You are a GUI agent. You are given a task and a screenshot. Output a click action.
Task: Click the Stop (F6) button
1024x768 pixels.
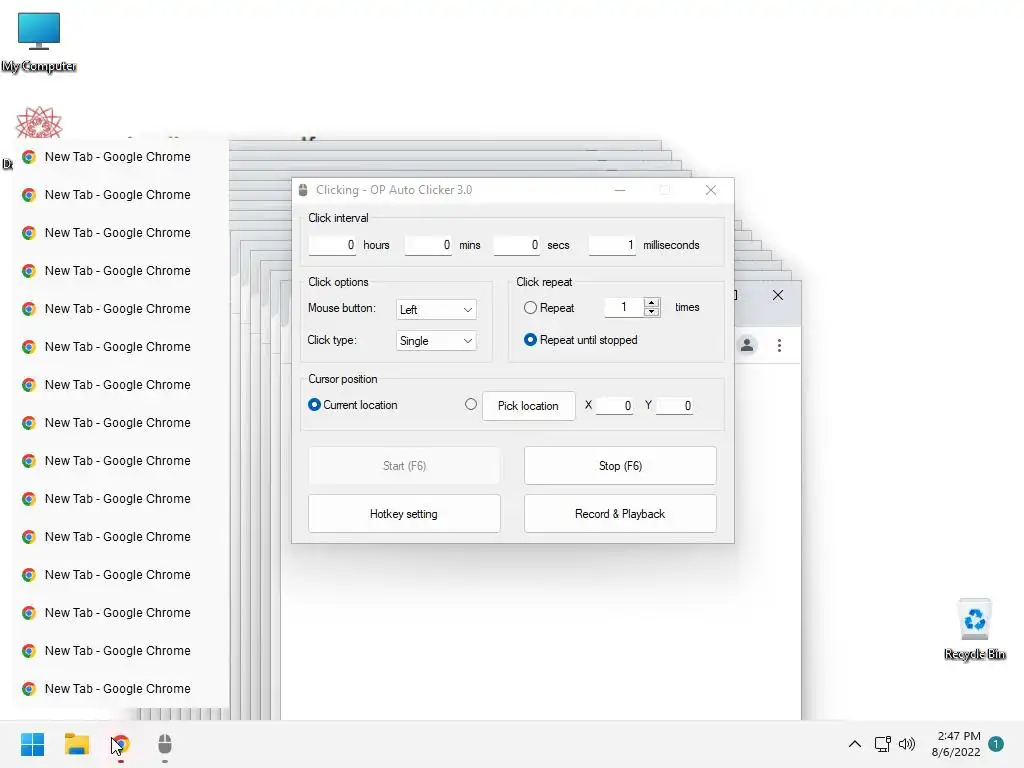pyautogui.click(x=620, y=466)
